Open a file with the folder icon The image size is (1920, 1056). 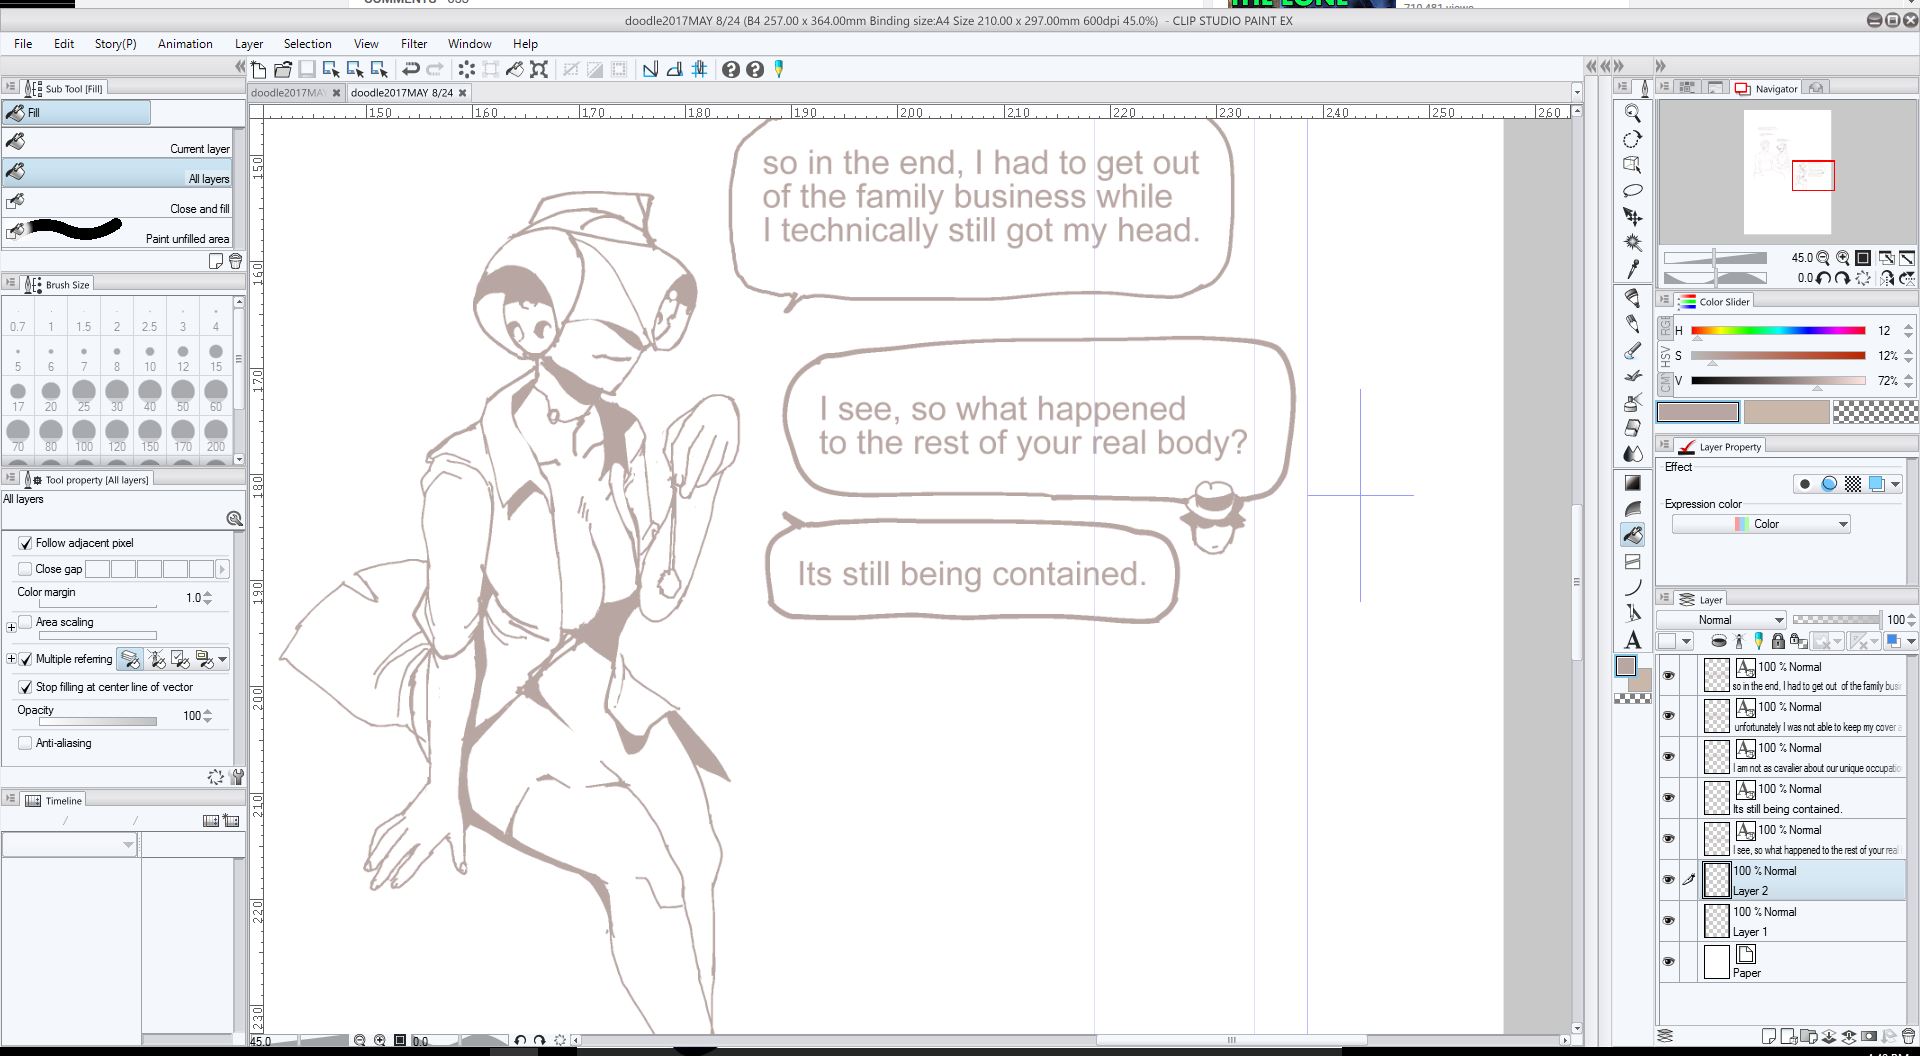283,69
